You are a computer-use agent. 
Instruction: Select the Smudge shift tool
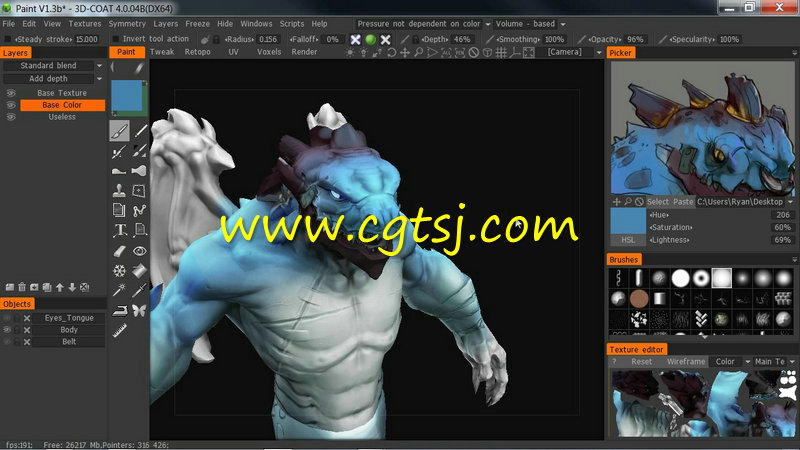coord(119,171)
